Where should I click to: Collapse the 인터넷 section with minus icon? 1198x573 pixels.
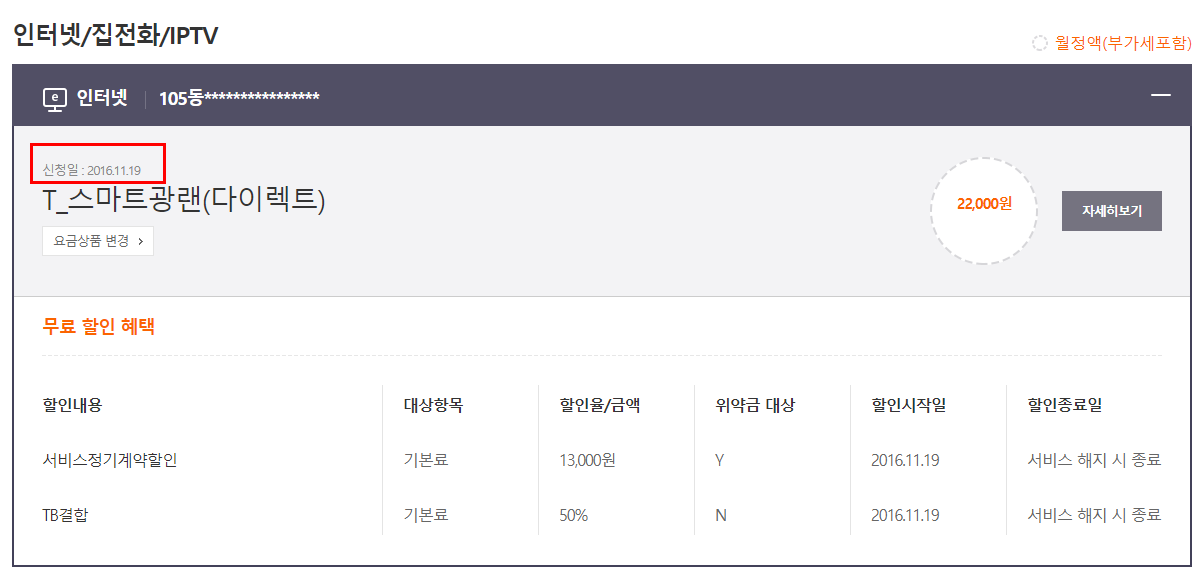(x=1160, y=95)
